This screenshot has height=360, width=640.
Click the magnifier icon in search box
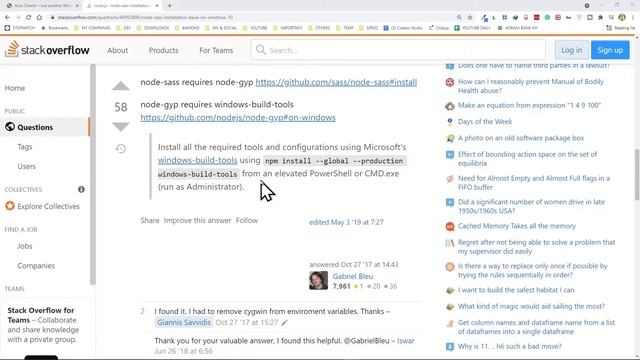point(261,50)
